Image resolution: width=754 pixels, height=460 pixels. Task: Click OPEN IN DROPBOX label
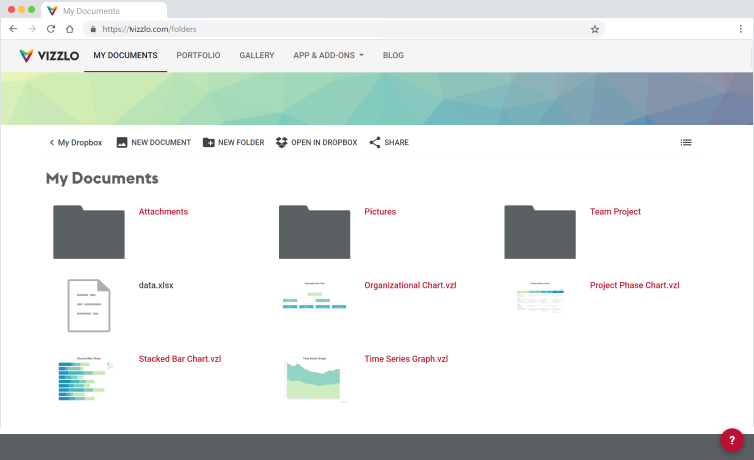pyautogui.click(x=324, y=142)
